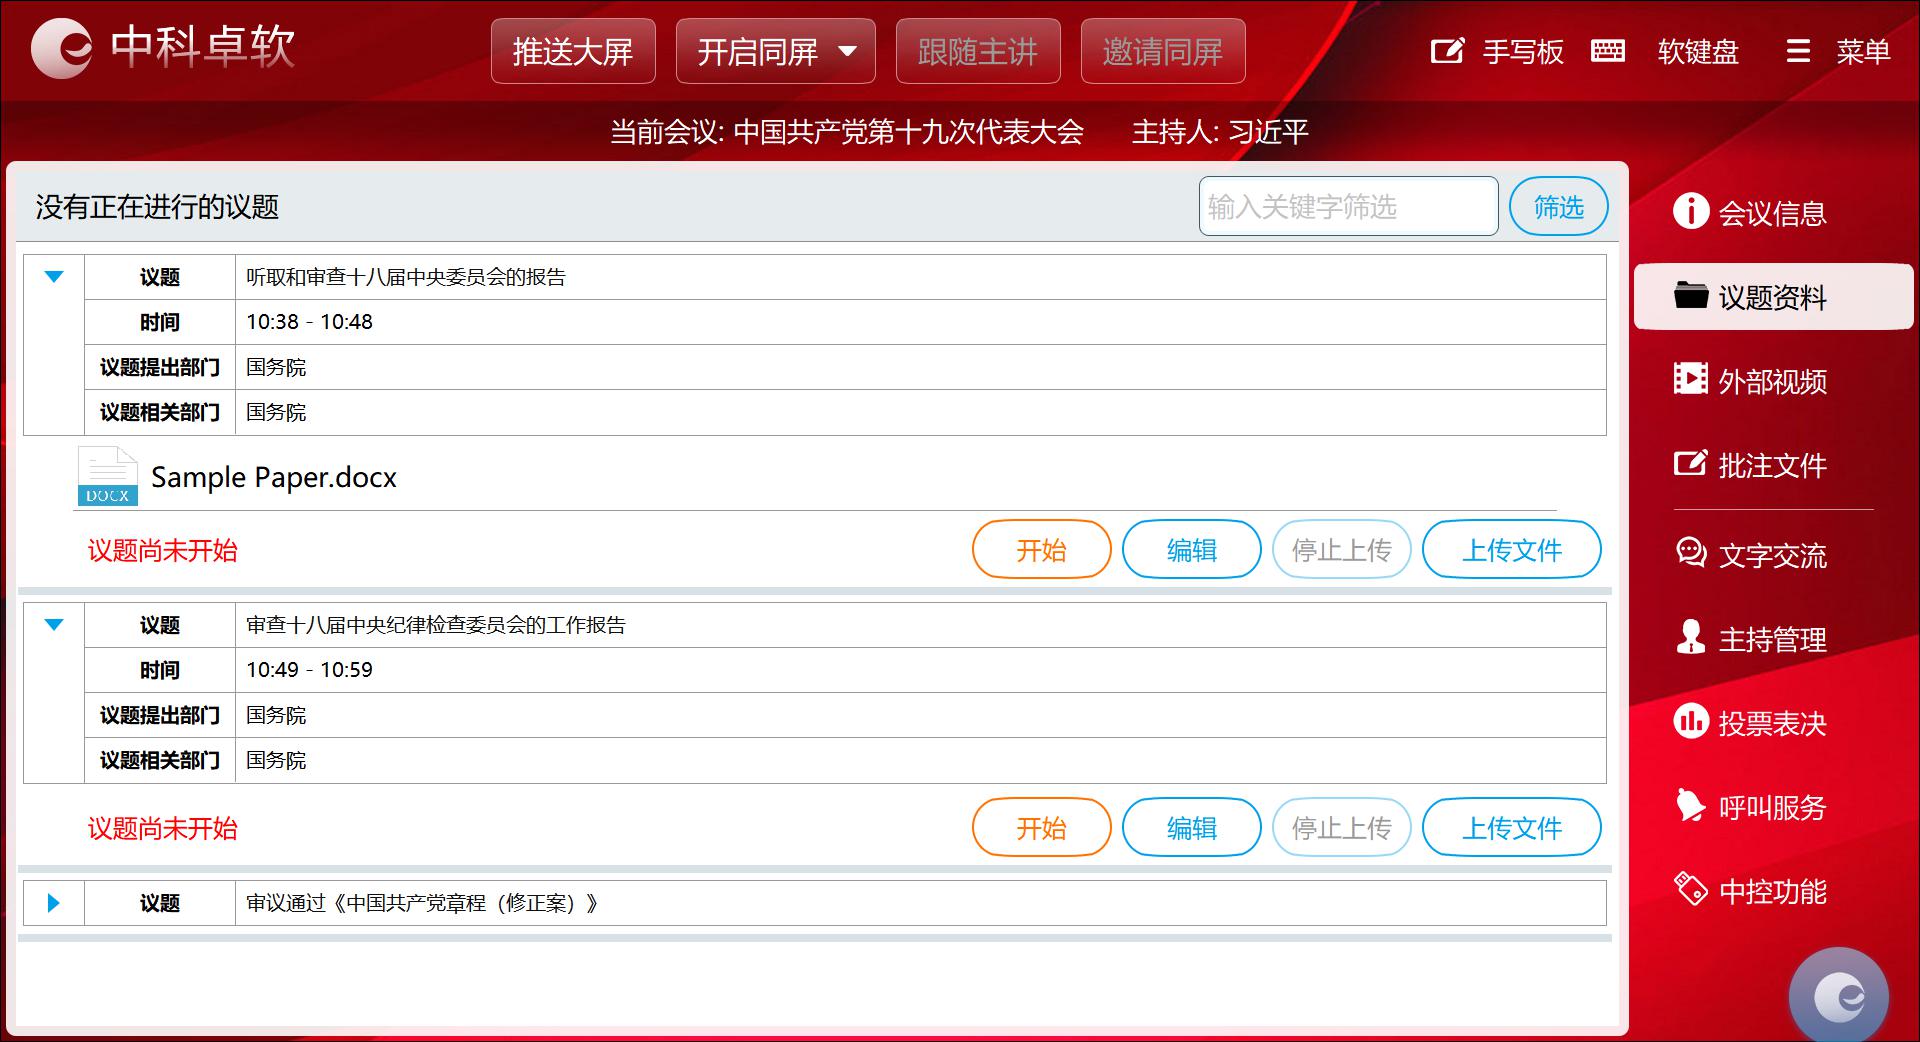
Task: Click the topic title 审议通过《中国共产党章程（修正案）》
Action: 422,903
